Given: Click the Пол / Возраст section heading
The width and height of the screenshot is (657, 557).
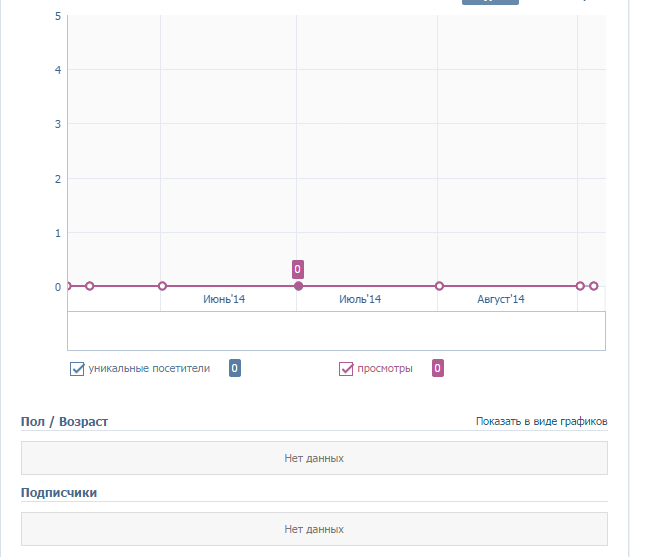Looking at the screenshot, I should click(64, 422).
